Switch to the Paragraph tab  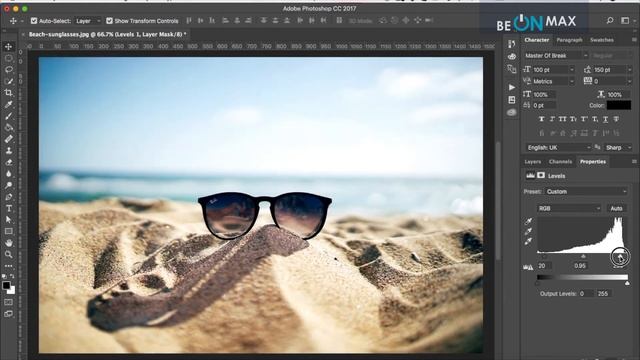coord(569,40)
